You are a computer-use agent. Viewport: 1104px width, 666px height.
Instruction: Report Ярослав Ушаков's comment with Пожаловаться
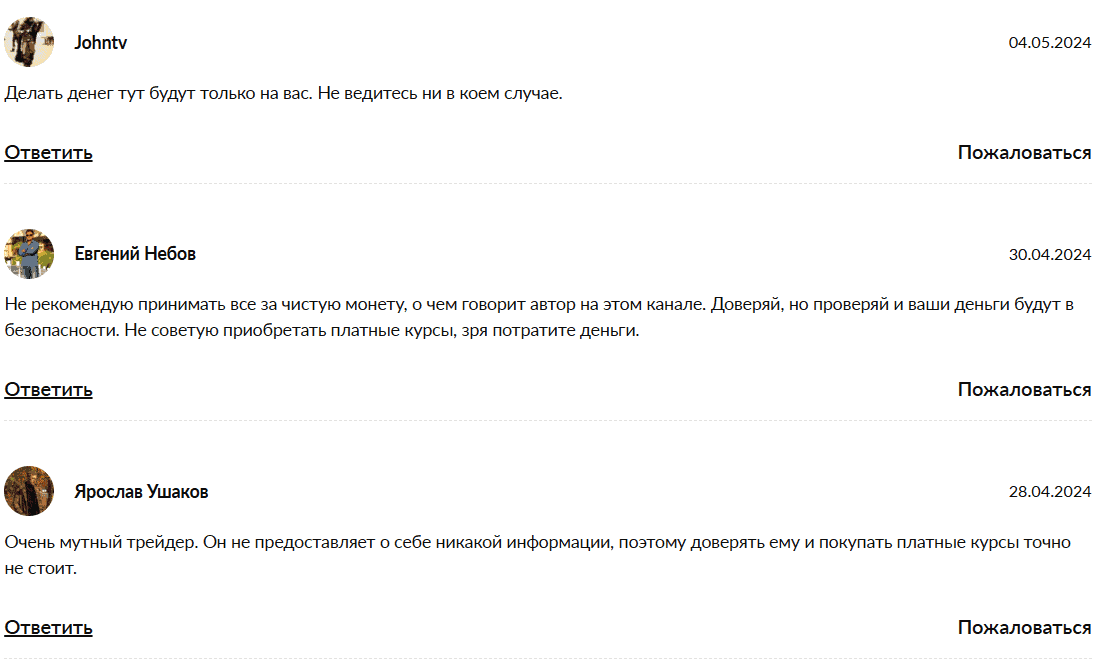1024,627
